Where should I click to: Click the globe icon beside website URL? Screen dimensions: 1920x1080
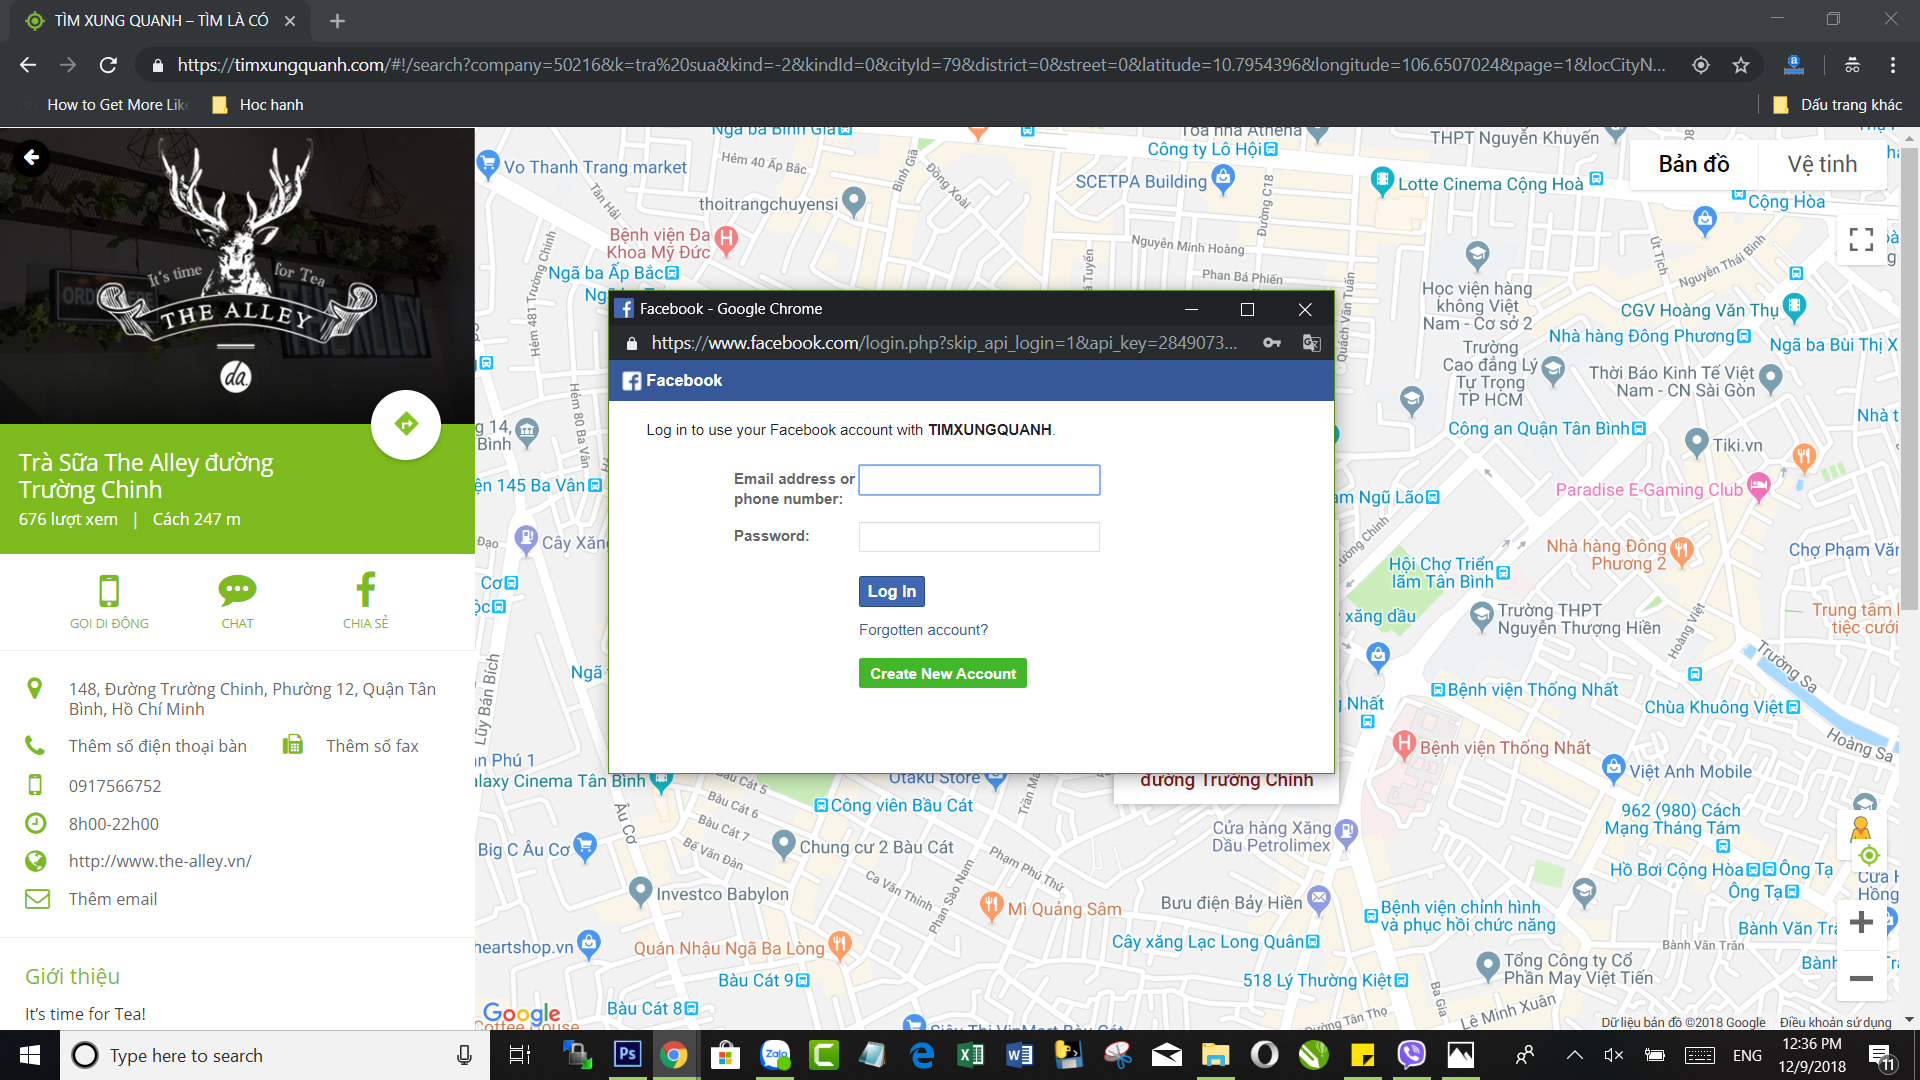click(x=36, y=861)
